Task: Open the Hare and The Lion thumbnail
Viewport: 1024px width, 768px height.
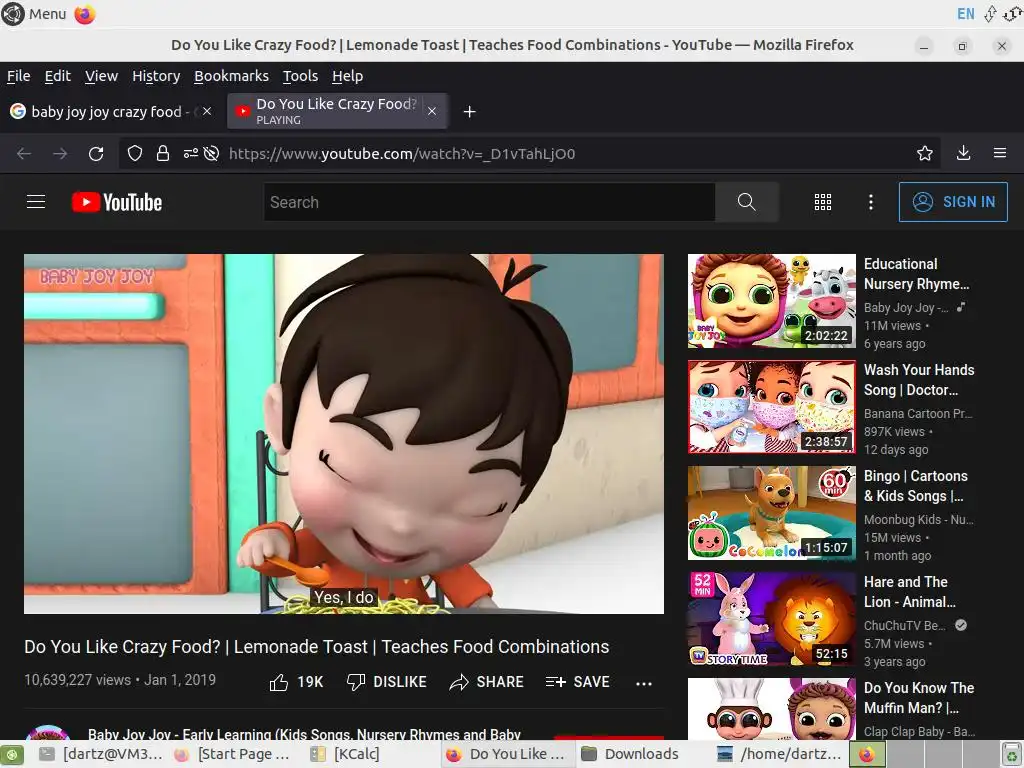Action: click(771, 618)
